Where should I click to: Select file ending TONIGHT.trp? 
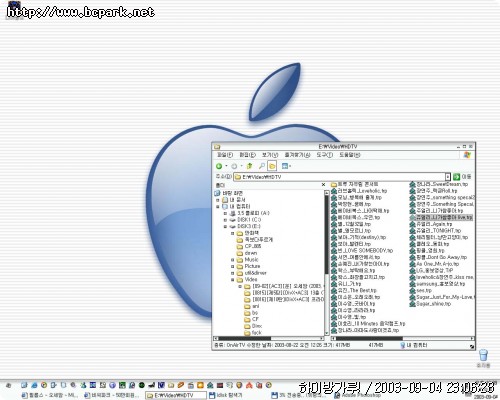pyautogui.click(x=435, y=231)
